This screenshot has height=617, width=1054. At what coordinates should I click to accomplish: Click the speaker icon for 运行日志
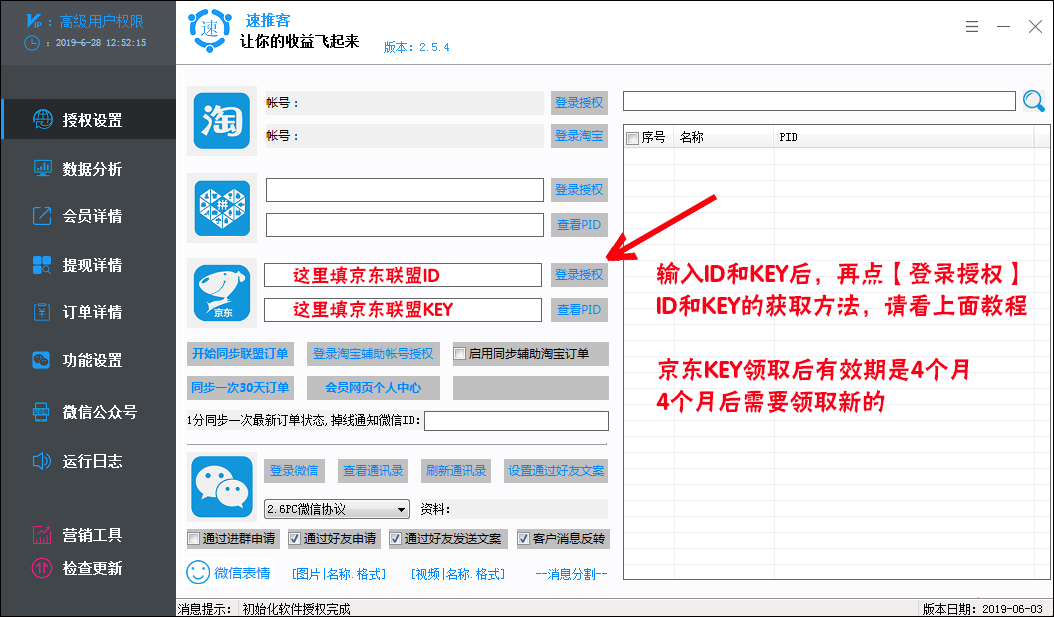coord(42,461)
